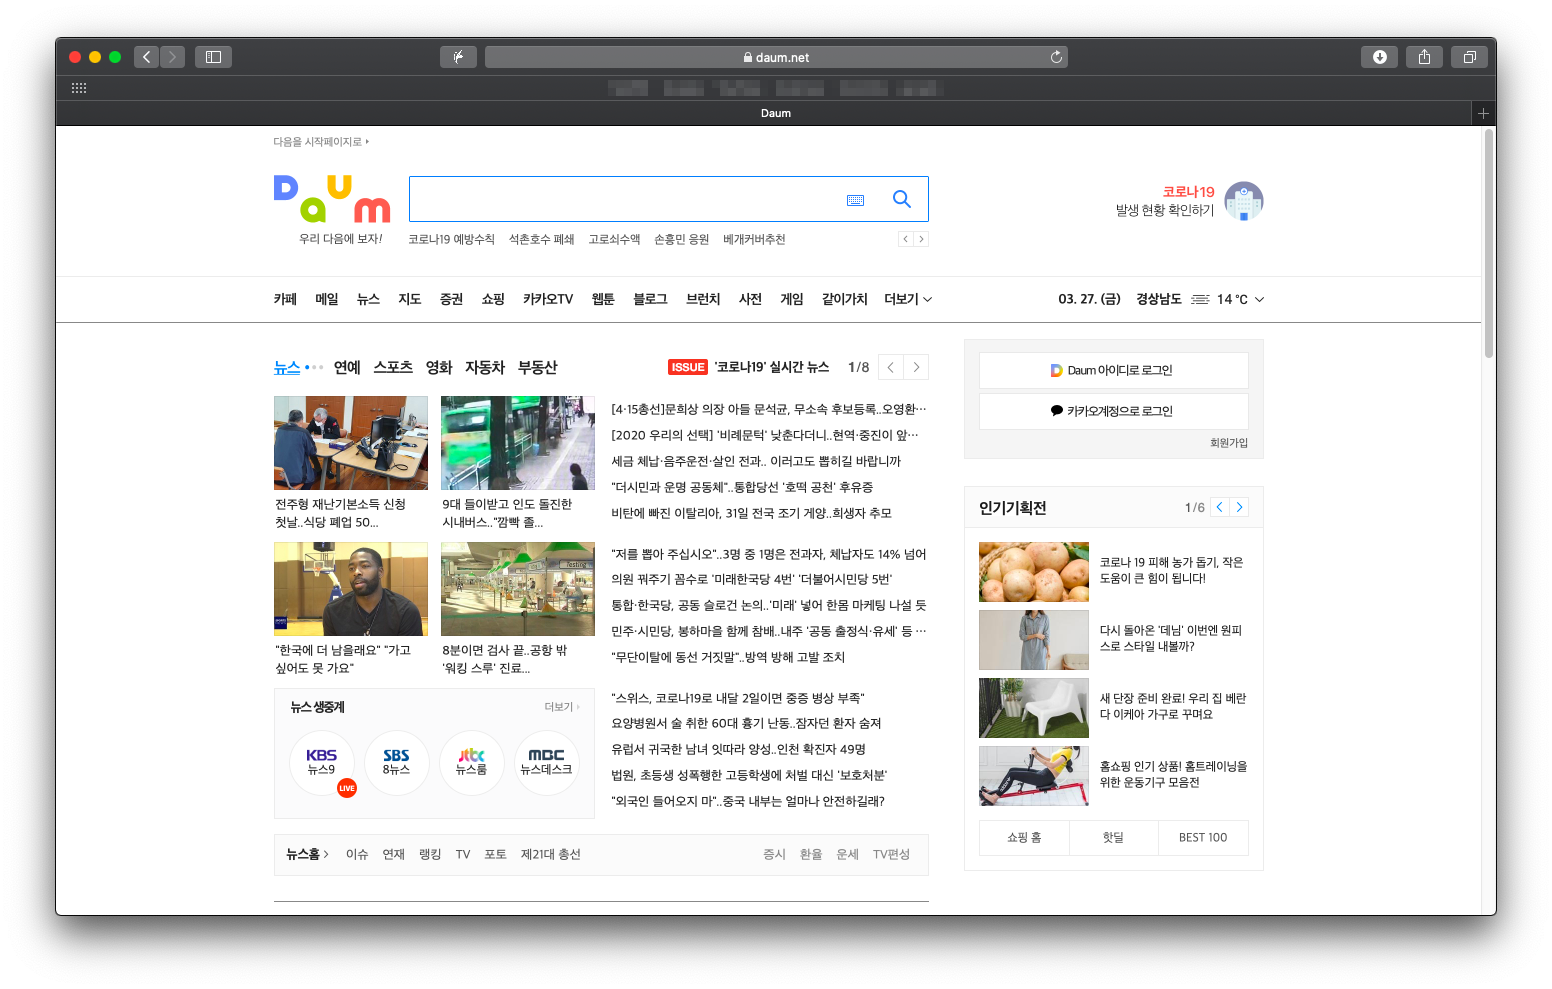Screen dimensions: 1552x989
Task: Open the 제21대 총선 link
Action: coord(550,854)
